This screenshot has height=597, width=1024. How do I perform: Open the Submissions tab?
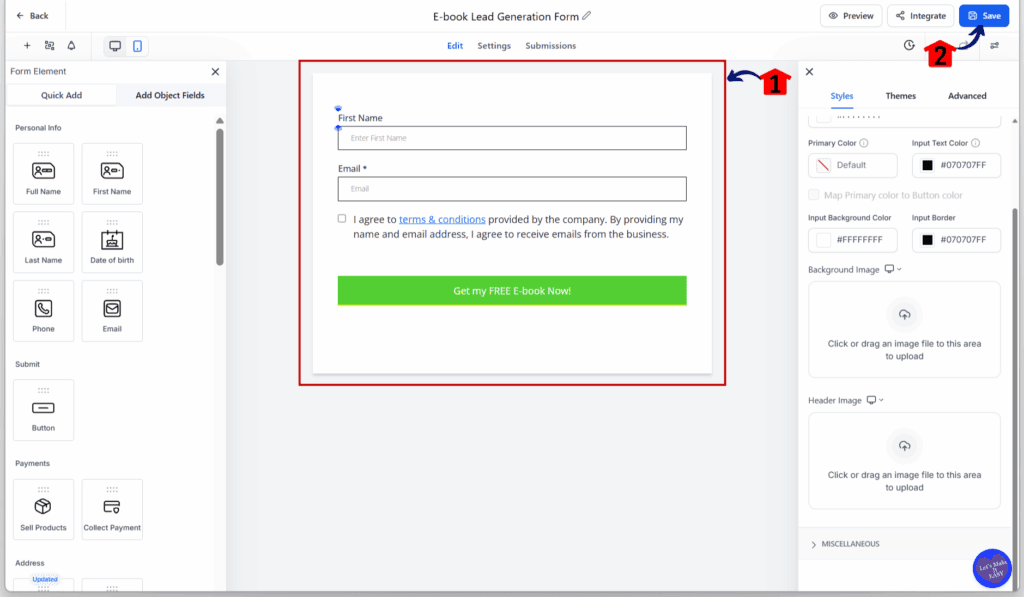click(550, 46)
